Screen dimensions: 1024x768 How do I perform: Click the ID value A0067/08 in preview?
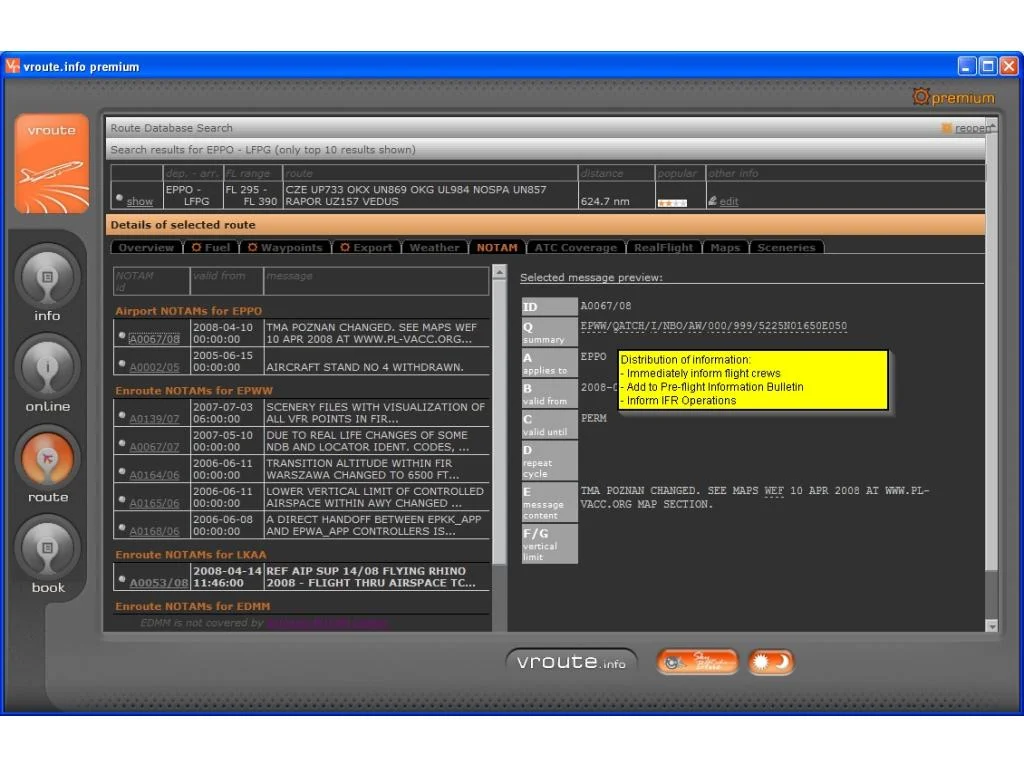point(606,306)
